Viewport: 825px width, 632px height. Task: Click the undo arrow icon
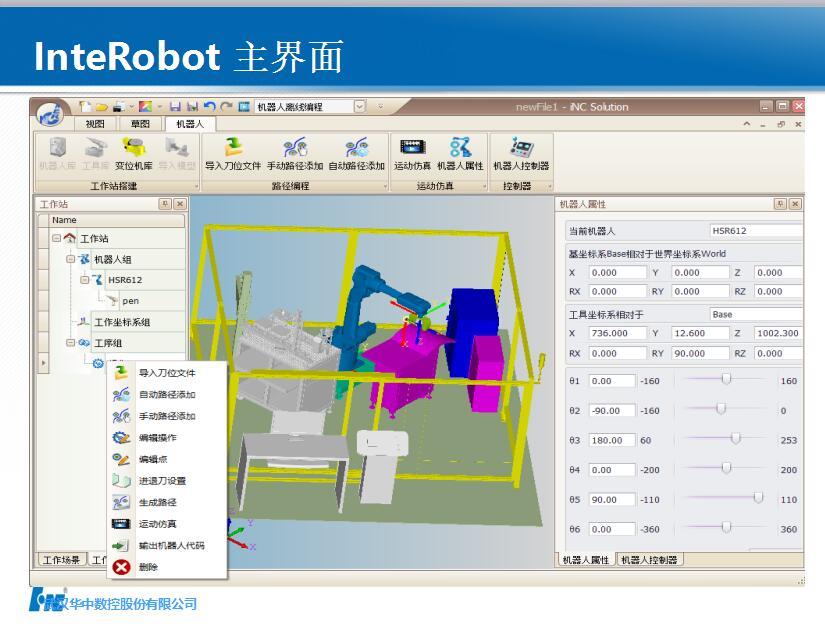pyautogui.click(x=209, y=107)
